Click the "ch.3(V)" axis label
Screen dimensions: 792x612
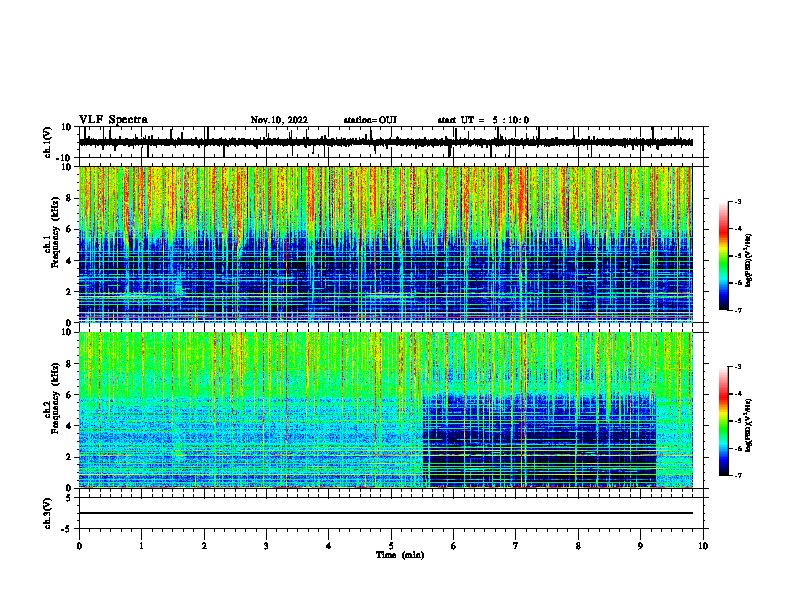pyautogui.click(x=47, y=513)
